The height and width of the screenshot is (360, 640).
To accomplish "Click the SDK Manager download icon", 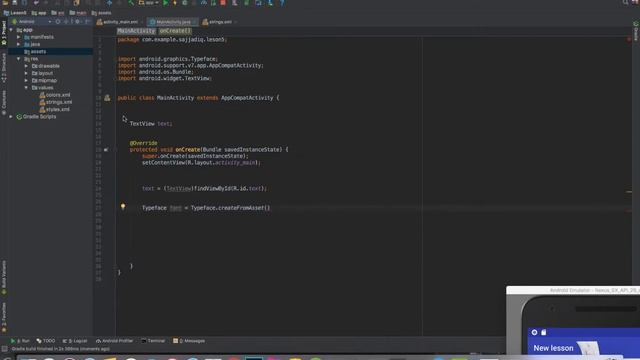I will pos(270,3).
